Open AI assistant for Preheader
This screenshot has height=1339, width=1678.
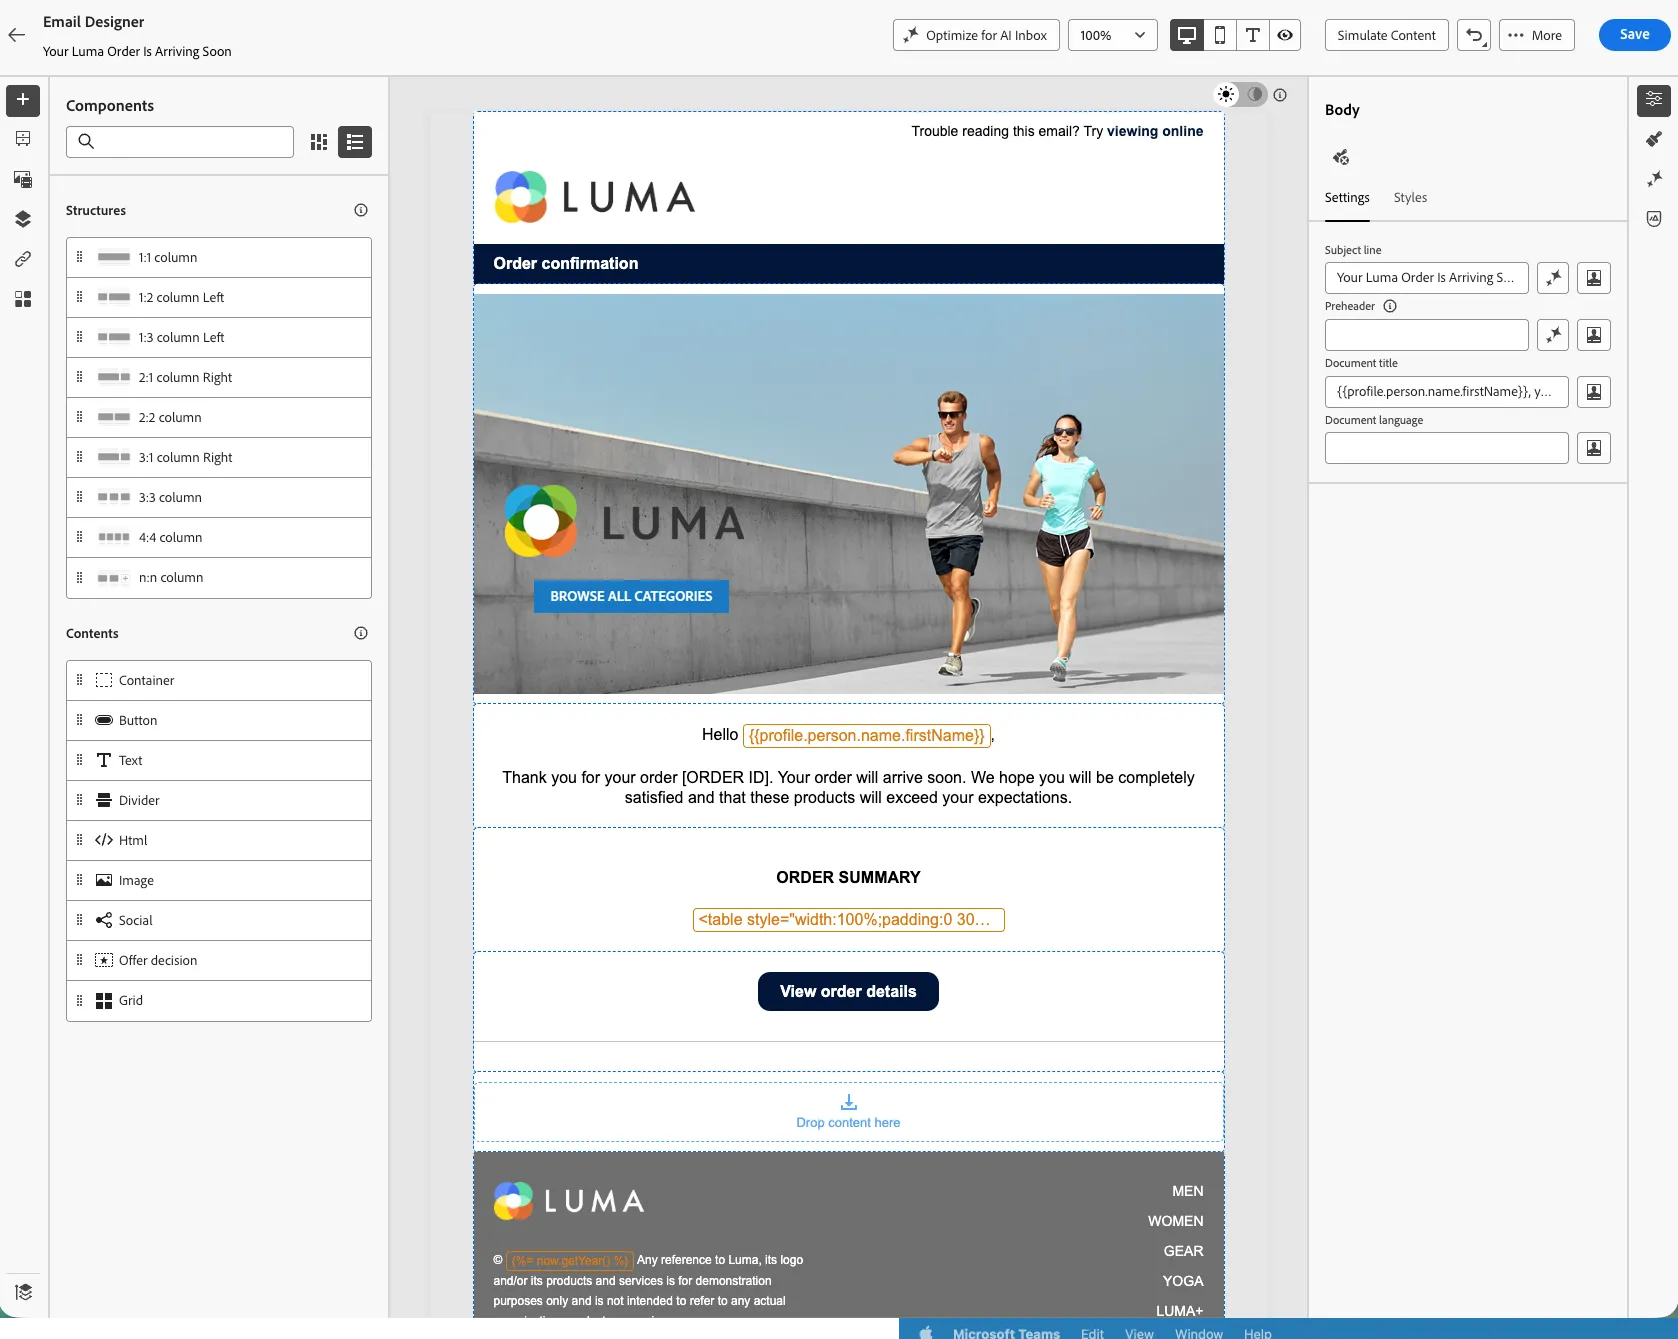[x=1553, y=335]
